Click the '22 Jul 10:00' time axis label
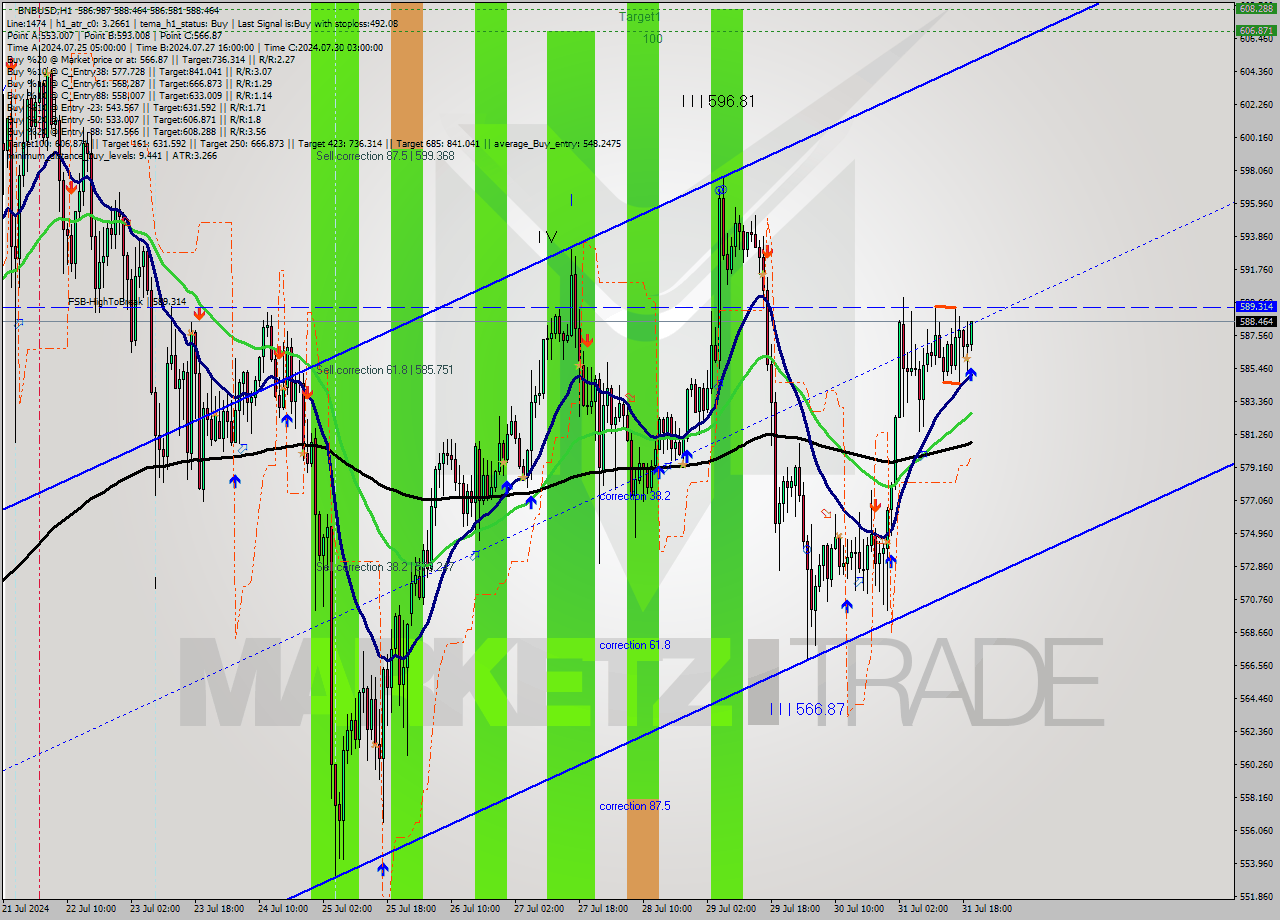Image resolution: width=1280 pixels, height=920 pixels. coord(91,909)
